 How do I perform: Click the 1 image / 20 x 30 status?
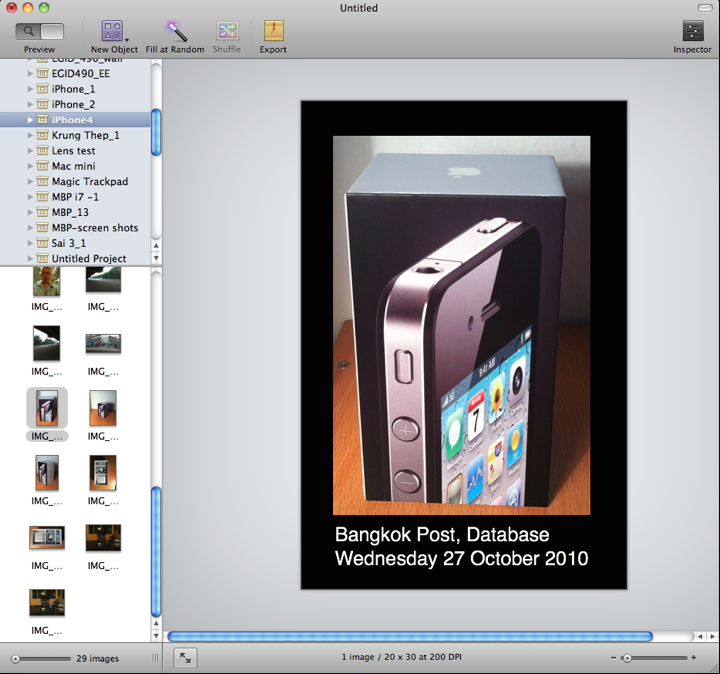(401, 657)
